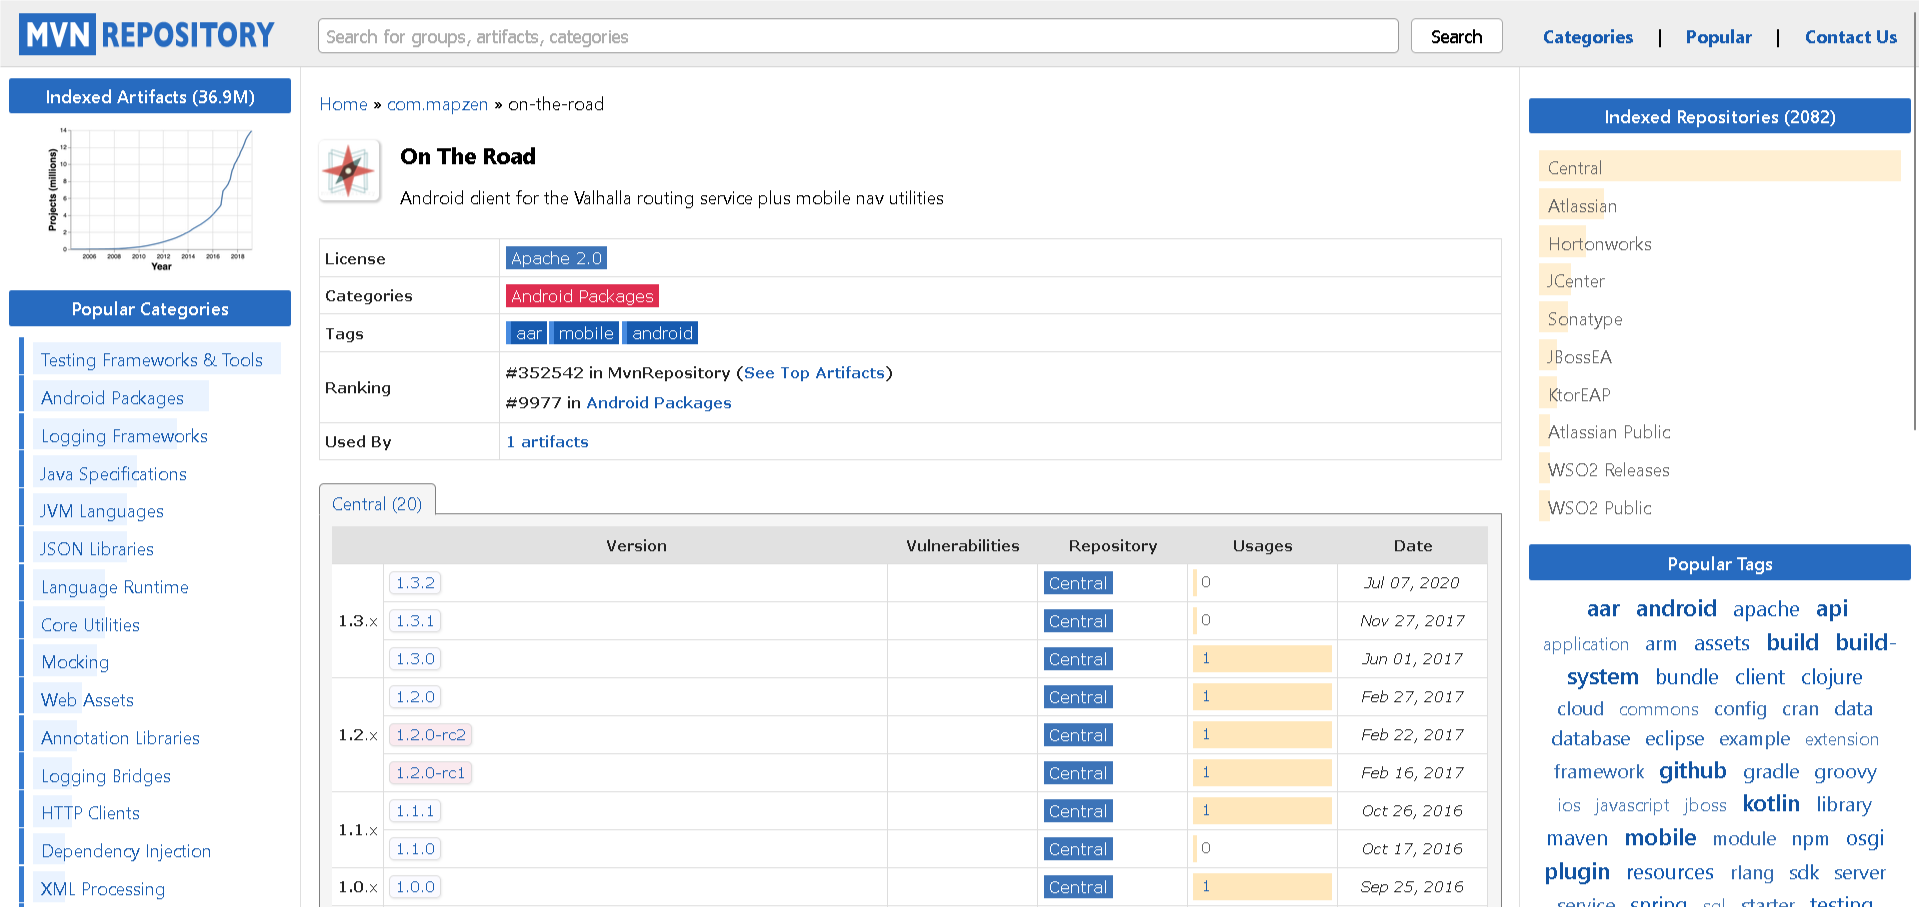Open JSON Libraries category
The width and height of the screenshot is (1919, 907).
coord(97,549)
